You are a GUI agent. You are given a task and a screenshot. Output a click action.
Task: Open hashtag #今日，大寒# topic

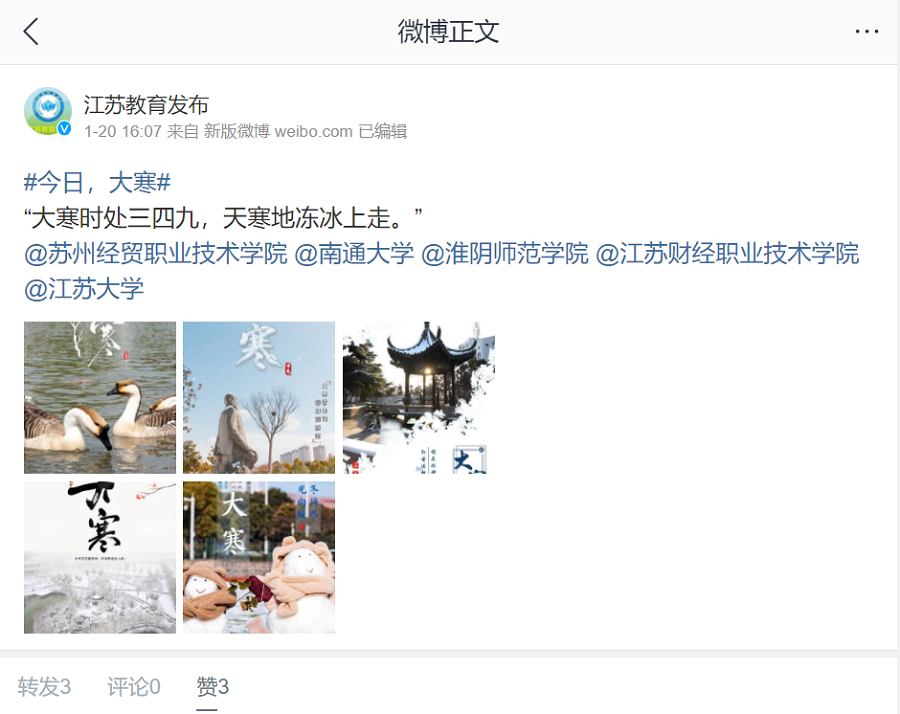coord(97,183)
